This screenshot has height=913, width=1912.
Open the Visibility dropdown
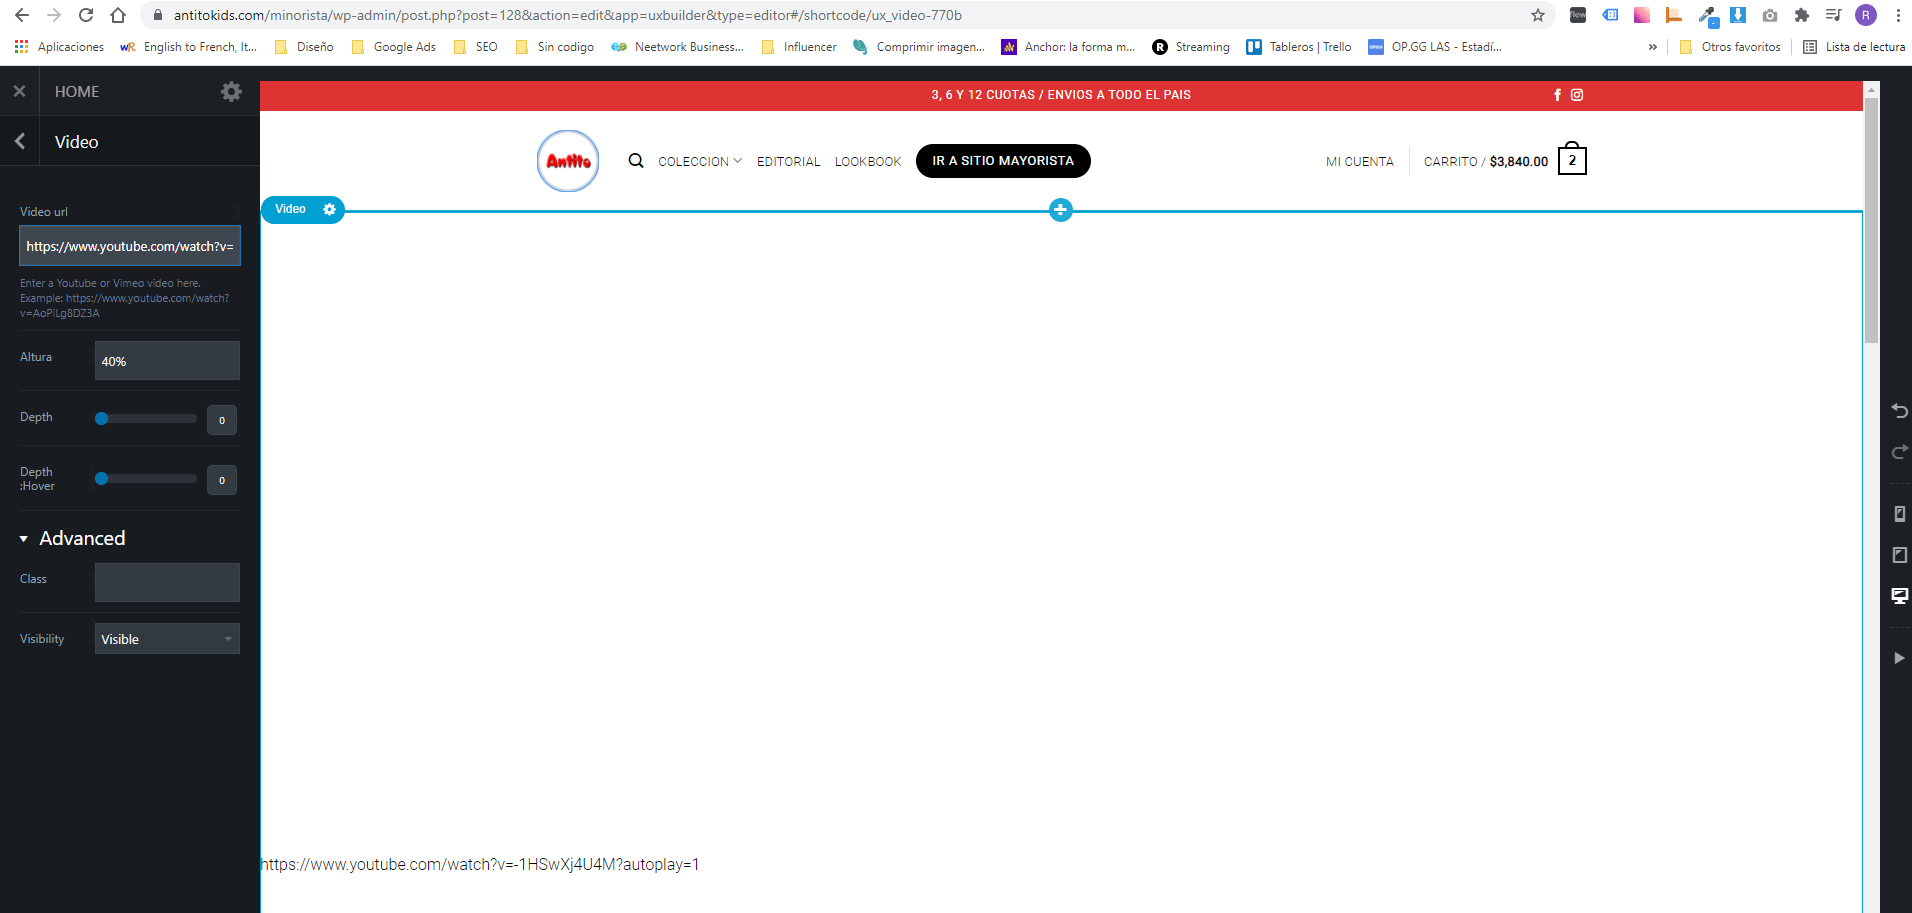(167, 639)
